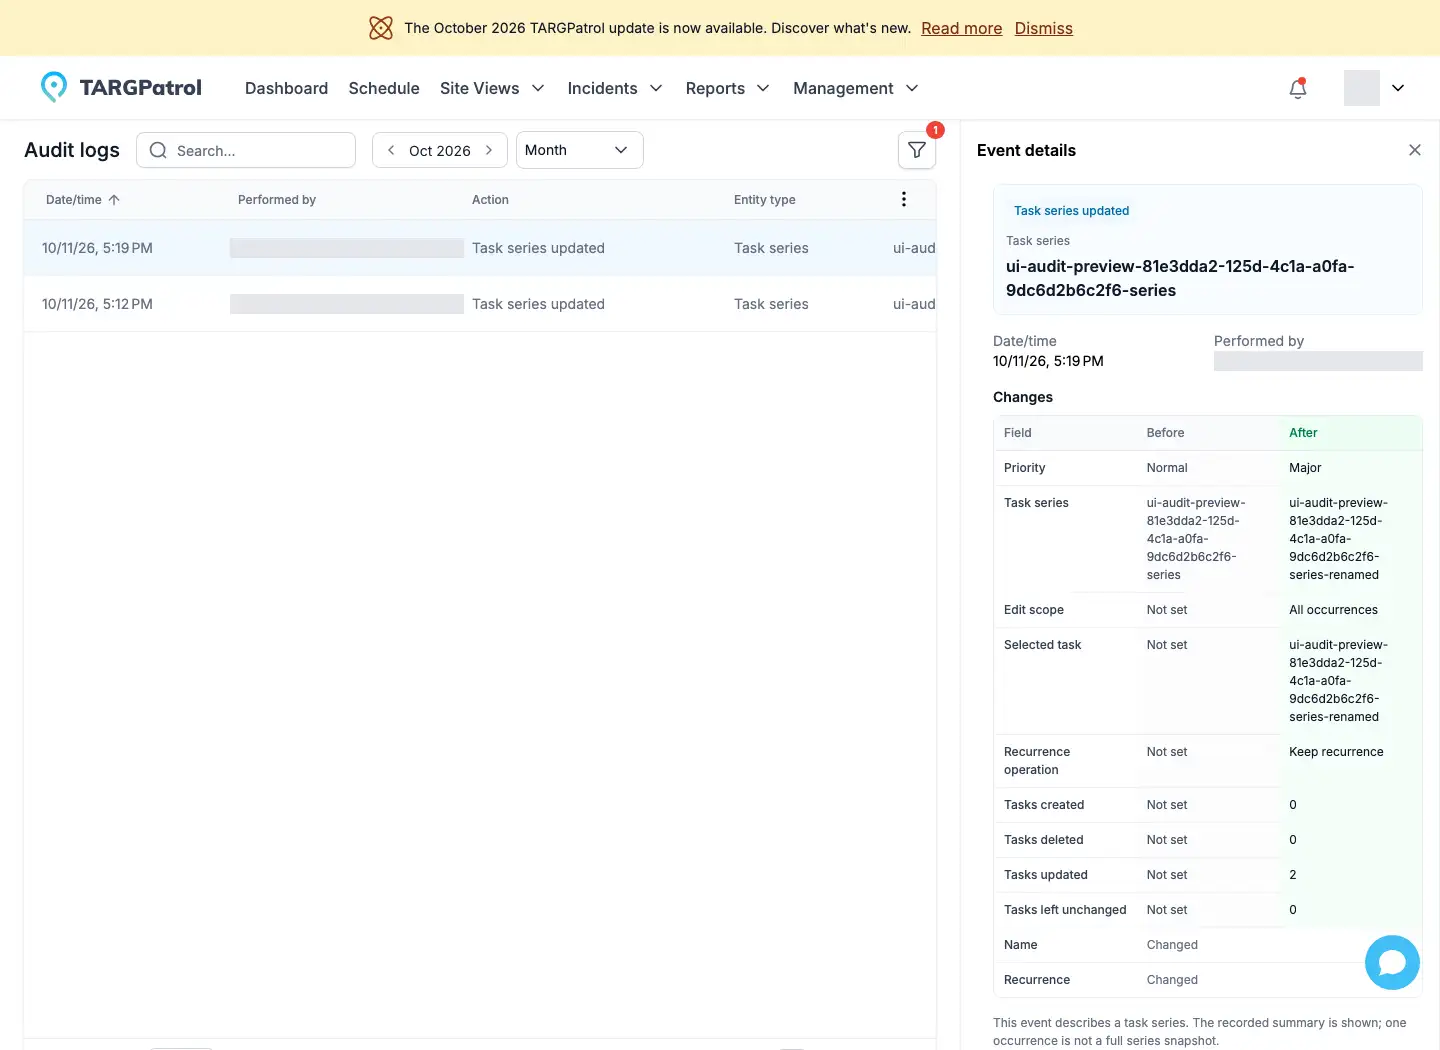
Task: Click the 'Changes' section heading
Action: point(1023,397)
